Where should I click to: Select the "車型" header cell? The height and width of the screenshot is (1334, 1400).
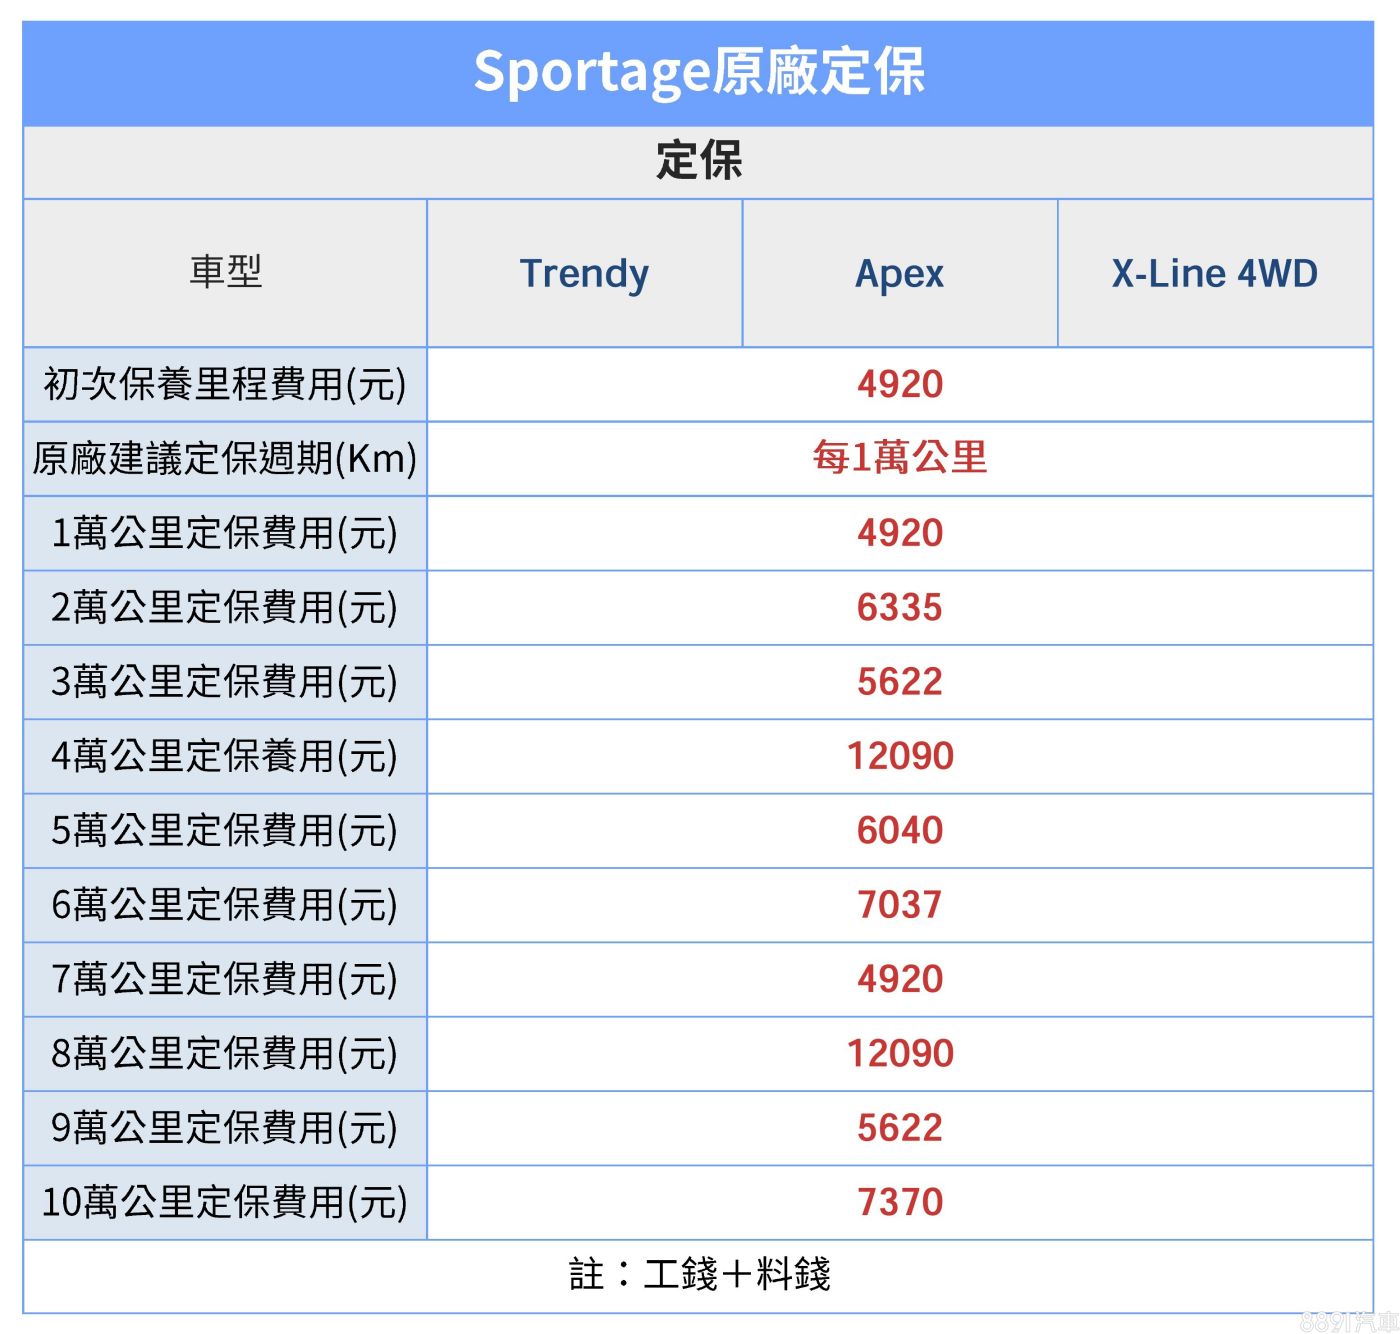pyautogui.click(x=225, y=272)
